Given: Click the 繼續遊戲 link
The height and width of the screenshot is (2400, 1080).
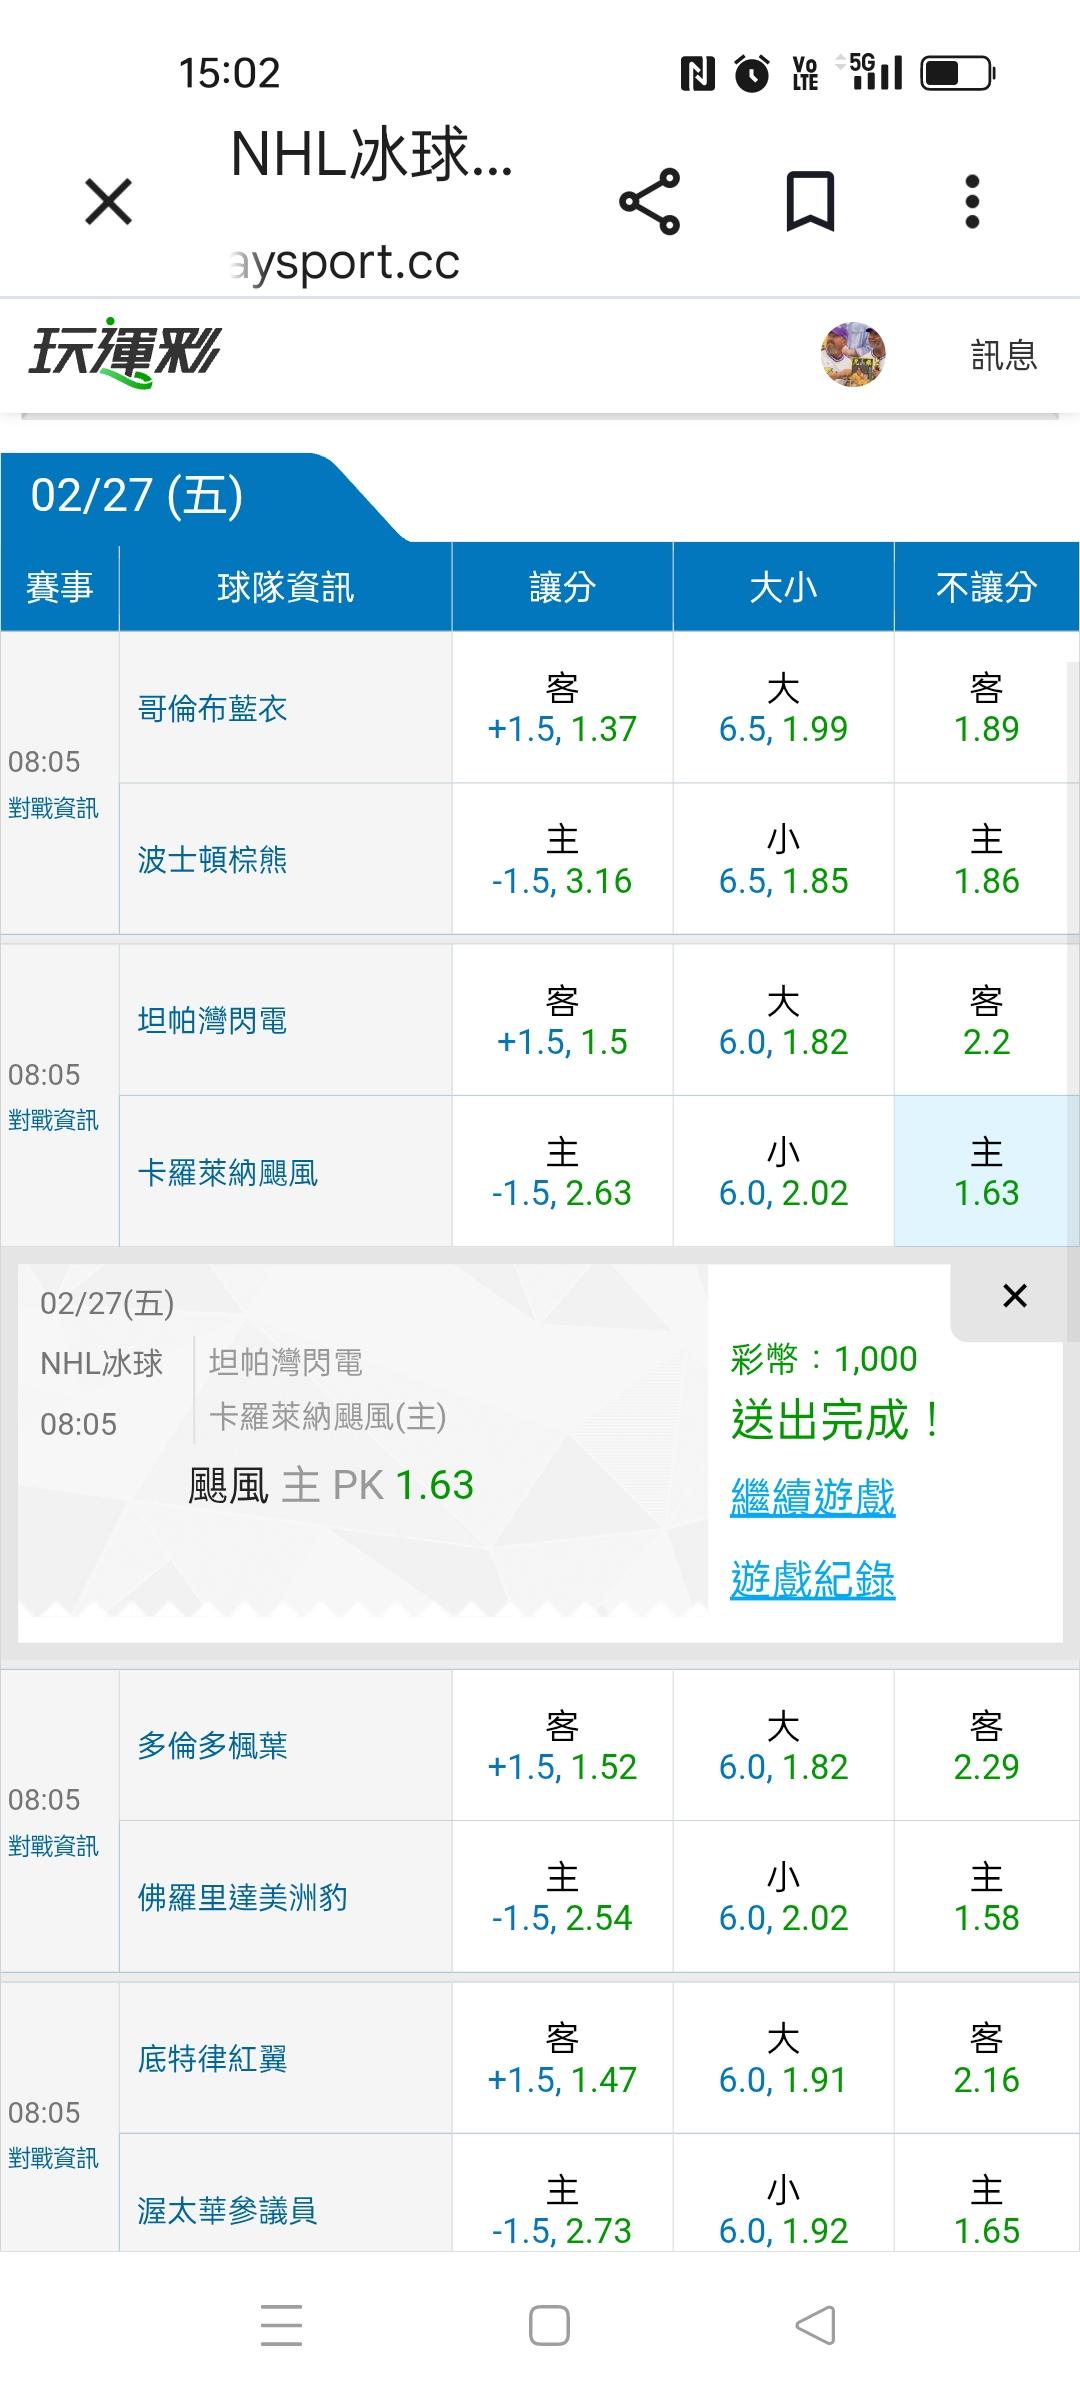Looking at the screenshot, I should (812, 1498).
